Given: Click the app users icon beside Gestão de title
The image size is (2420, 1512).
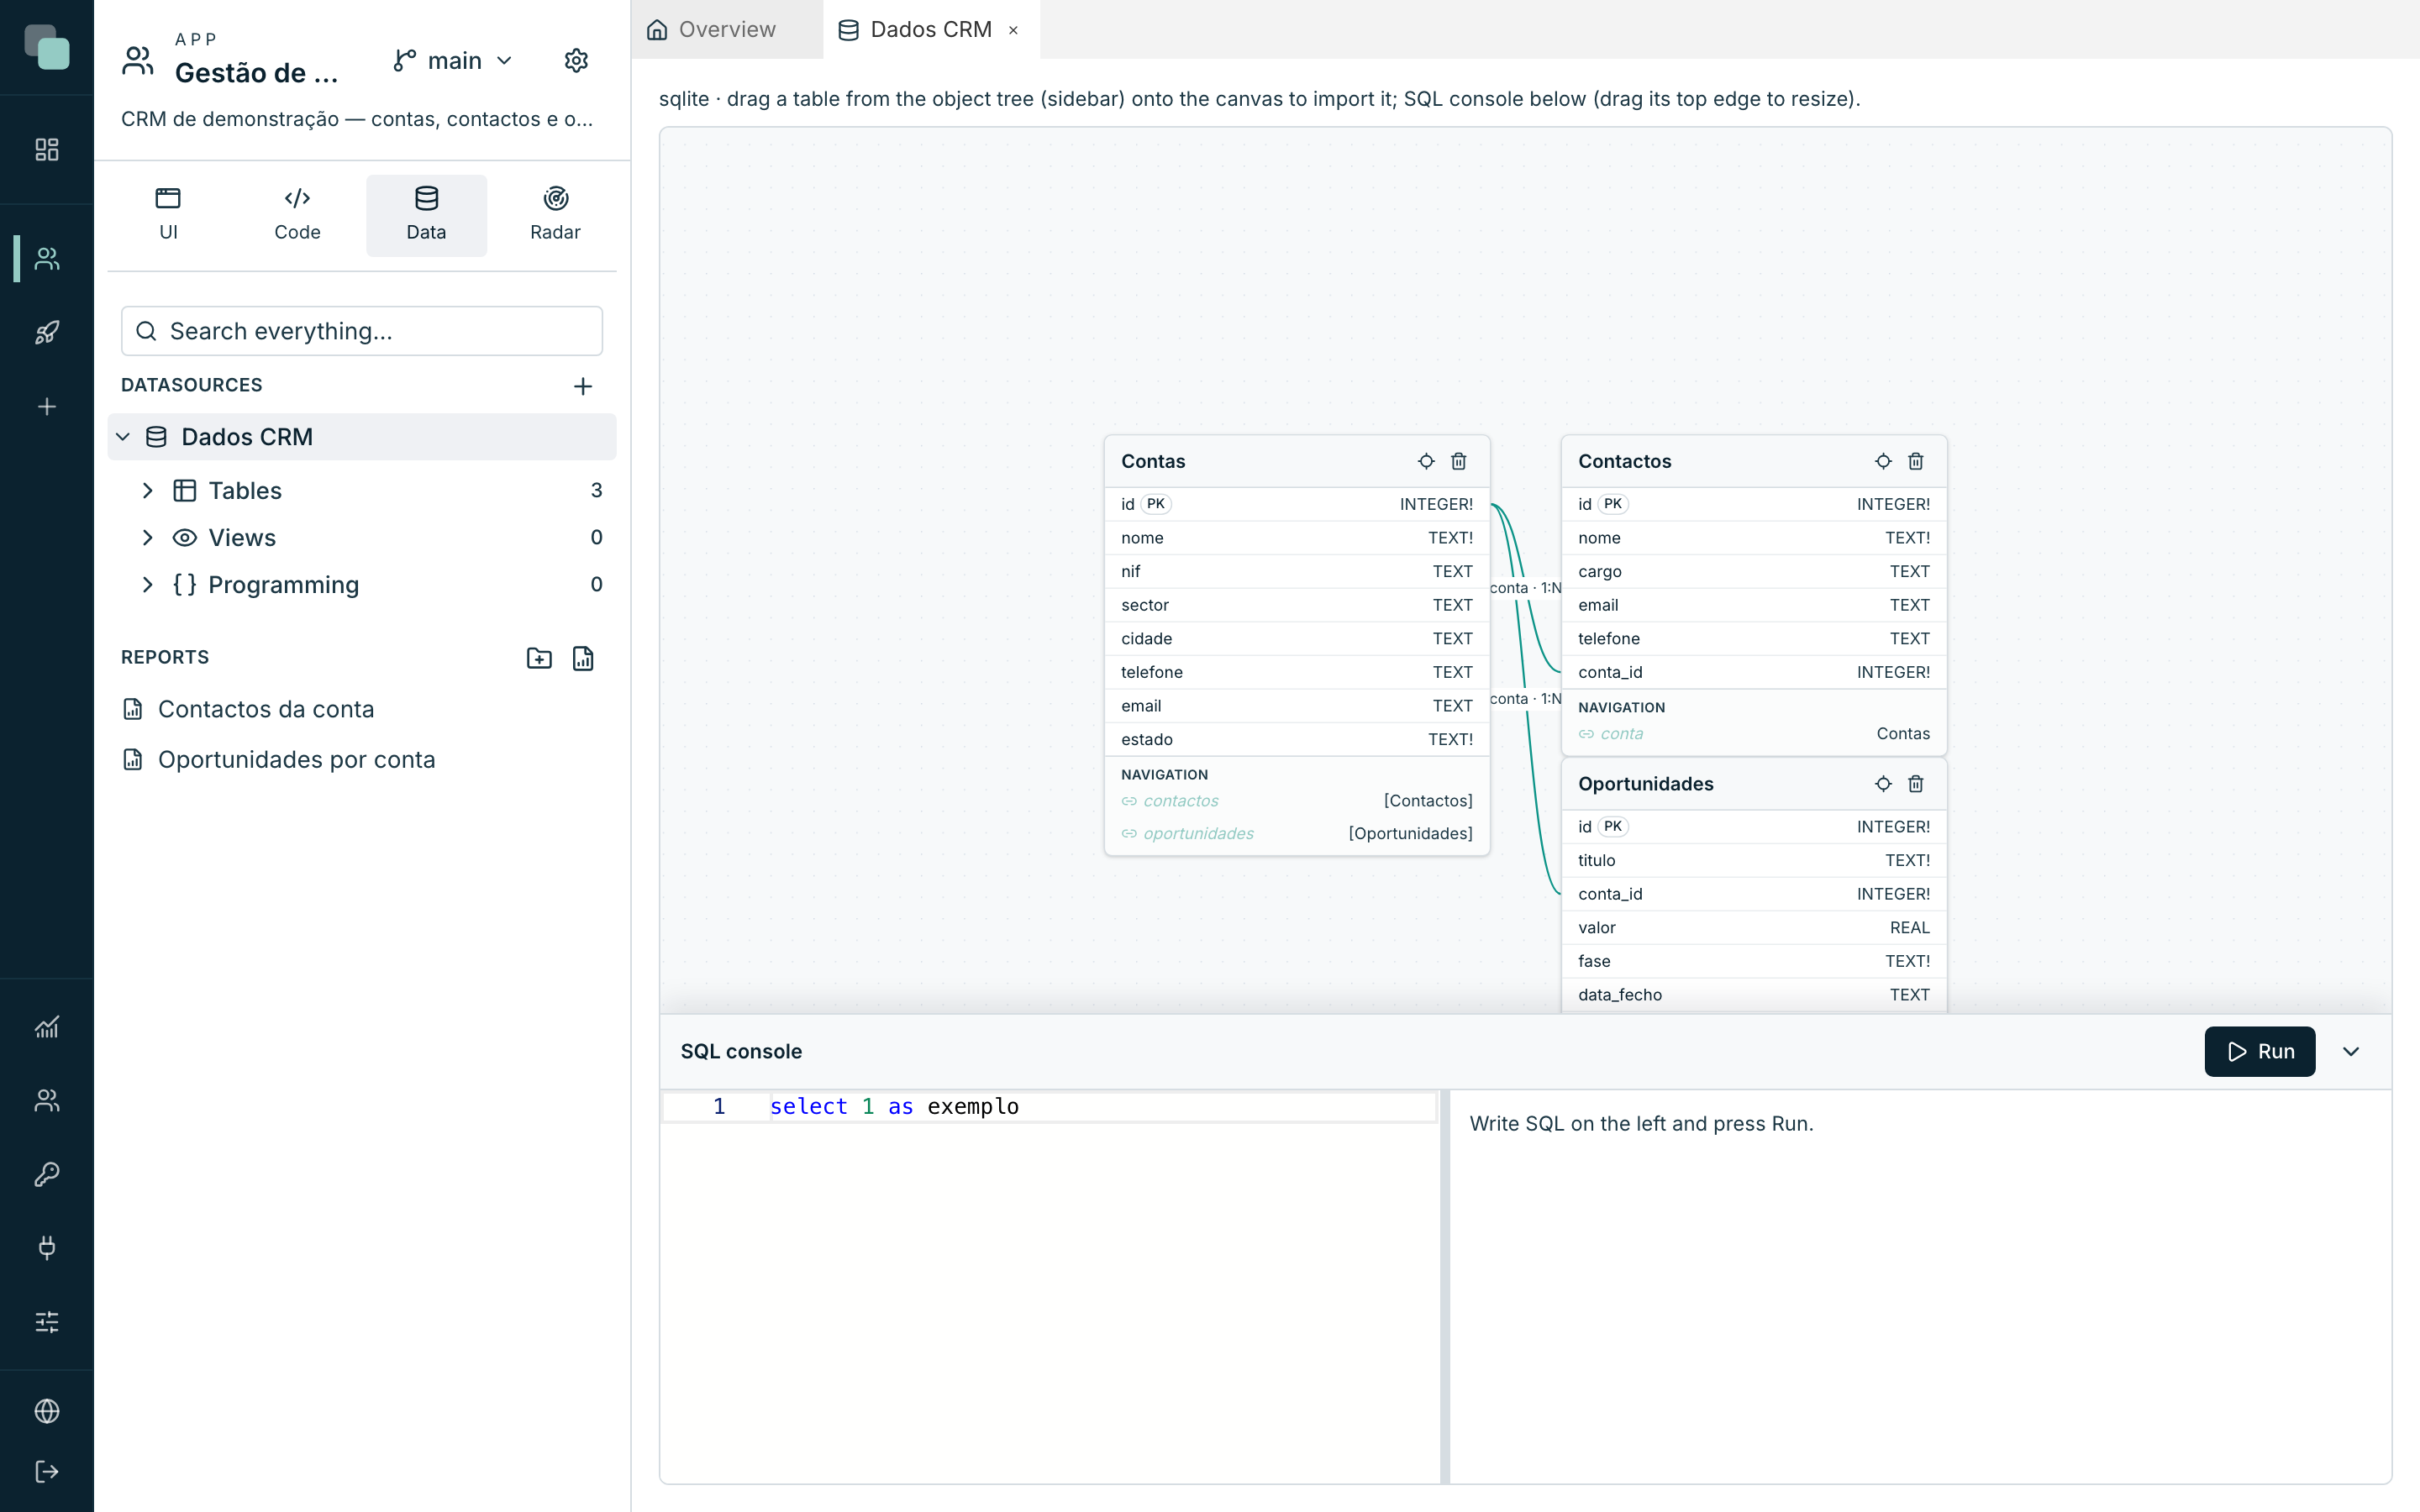Looking at the screenshot, I should pyautogui.click(x=138, y=61).
